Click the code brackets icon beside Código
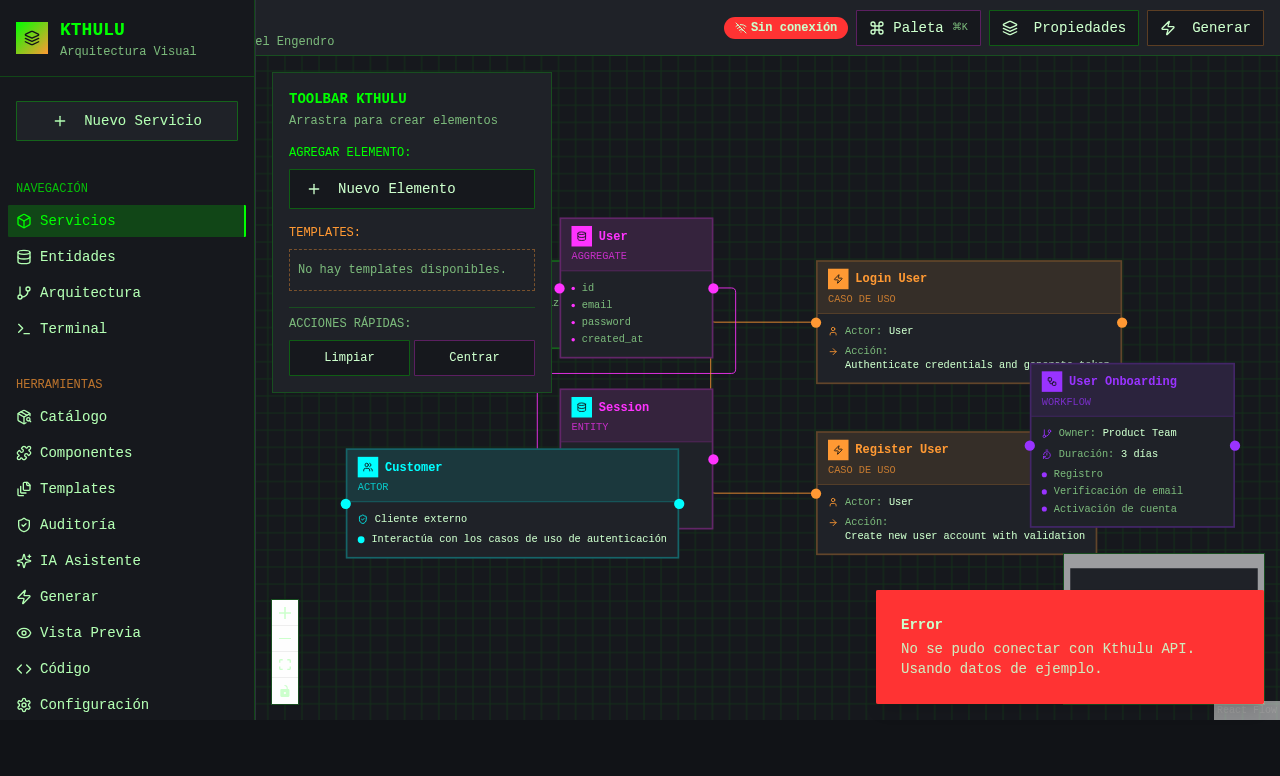1280x776 pixels. point(24,669)
